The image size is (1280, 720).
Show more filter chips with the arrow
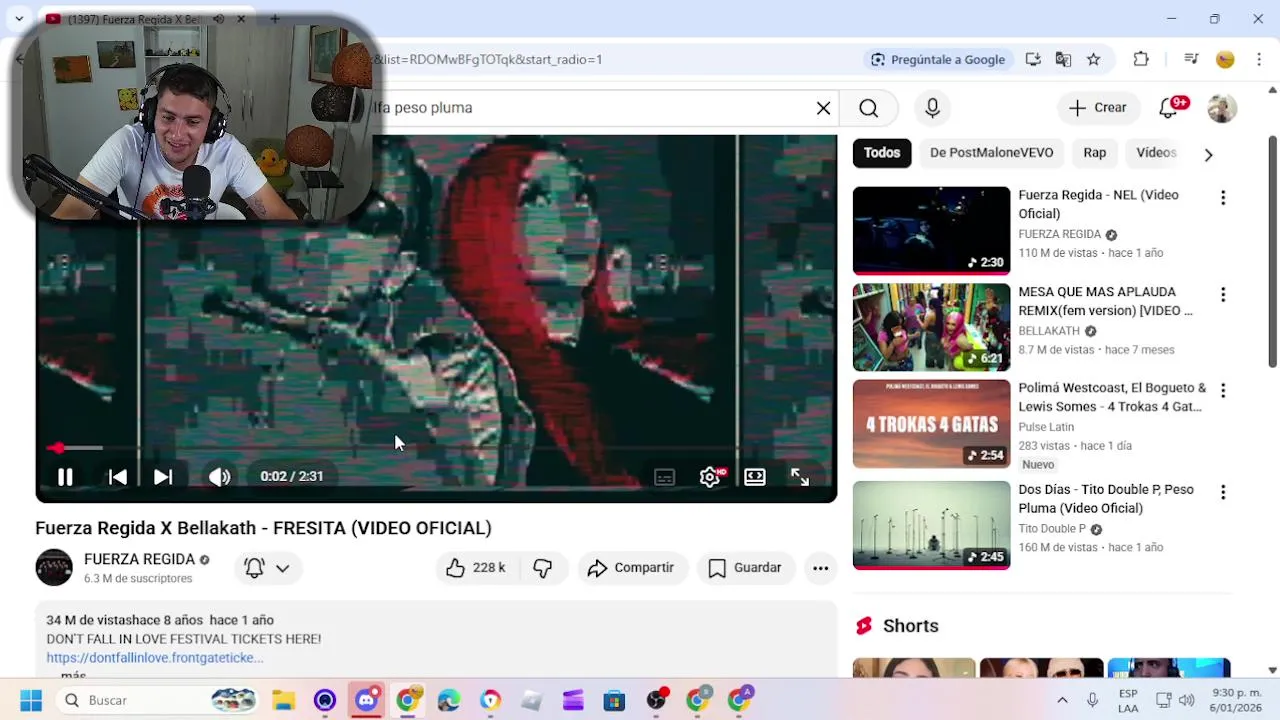(1208, 155)
